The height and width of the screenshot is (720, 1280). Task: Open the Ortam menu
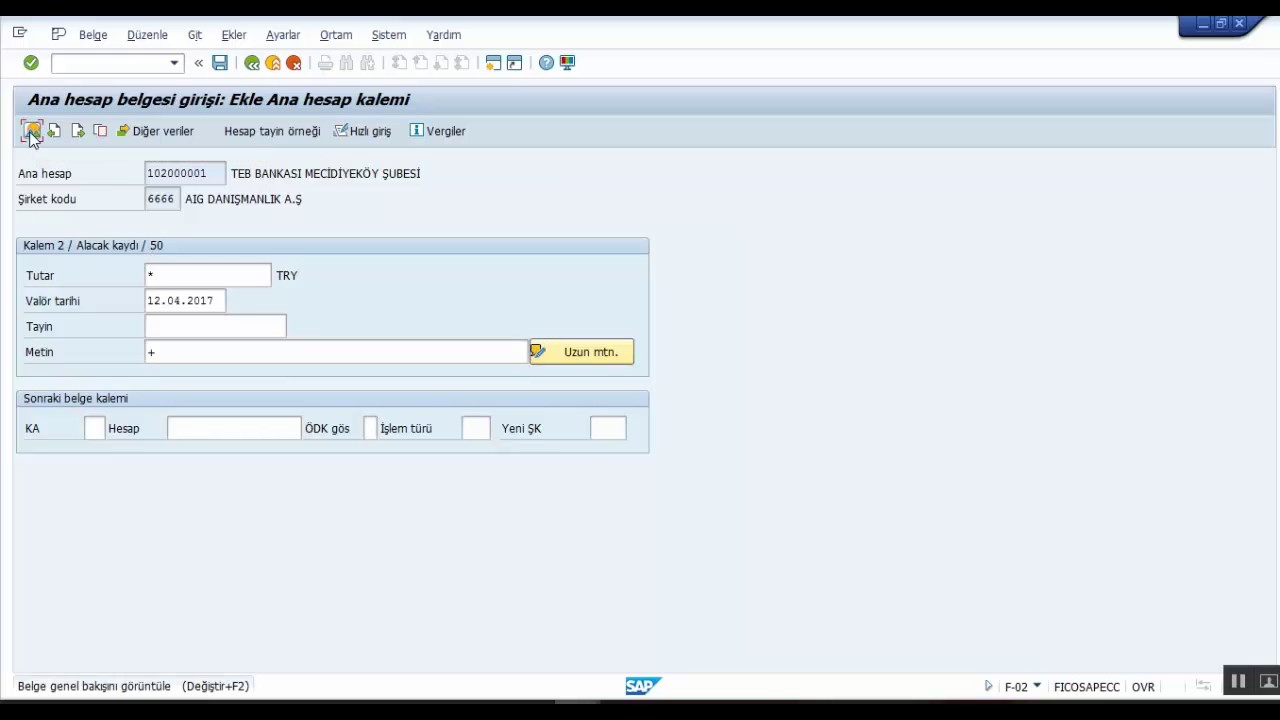pos(336,35)
